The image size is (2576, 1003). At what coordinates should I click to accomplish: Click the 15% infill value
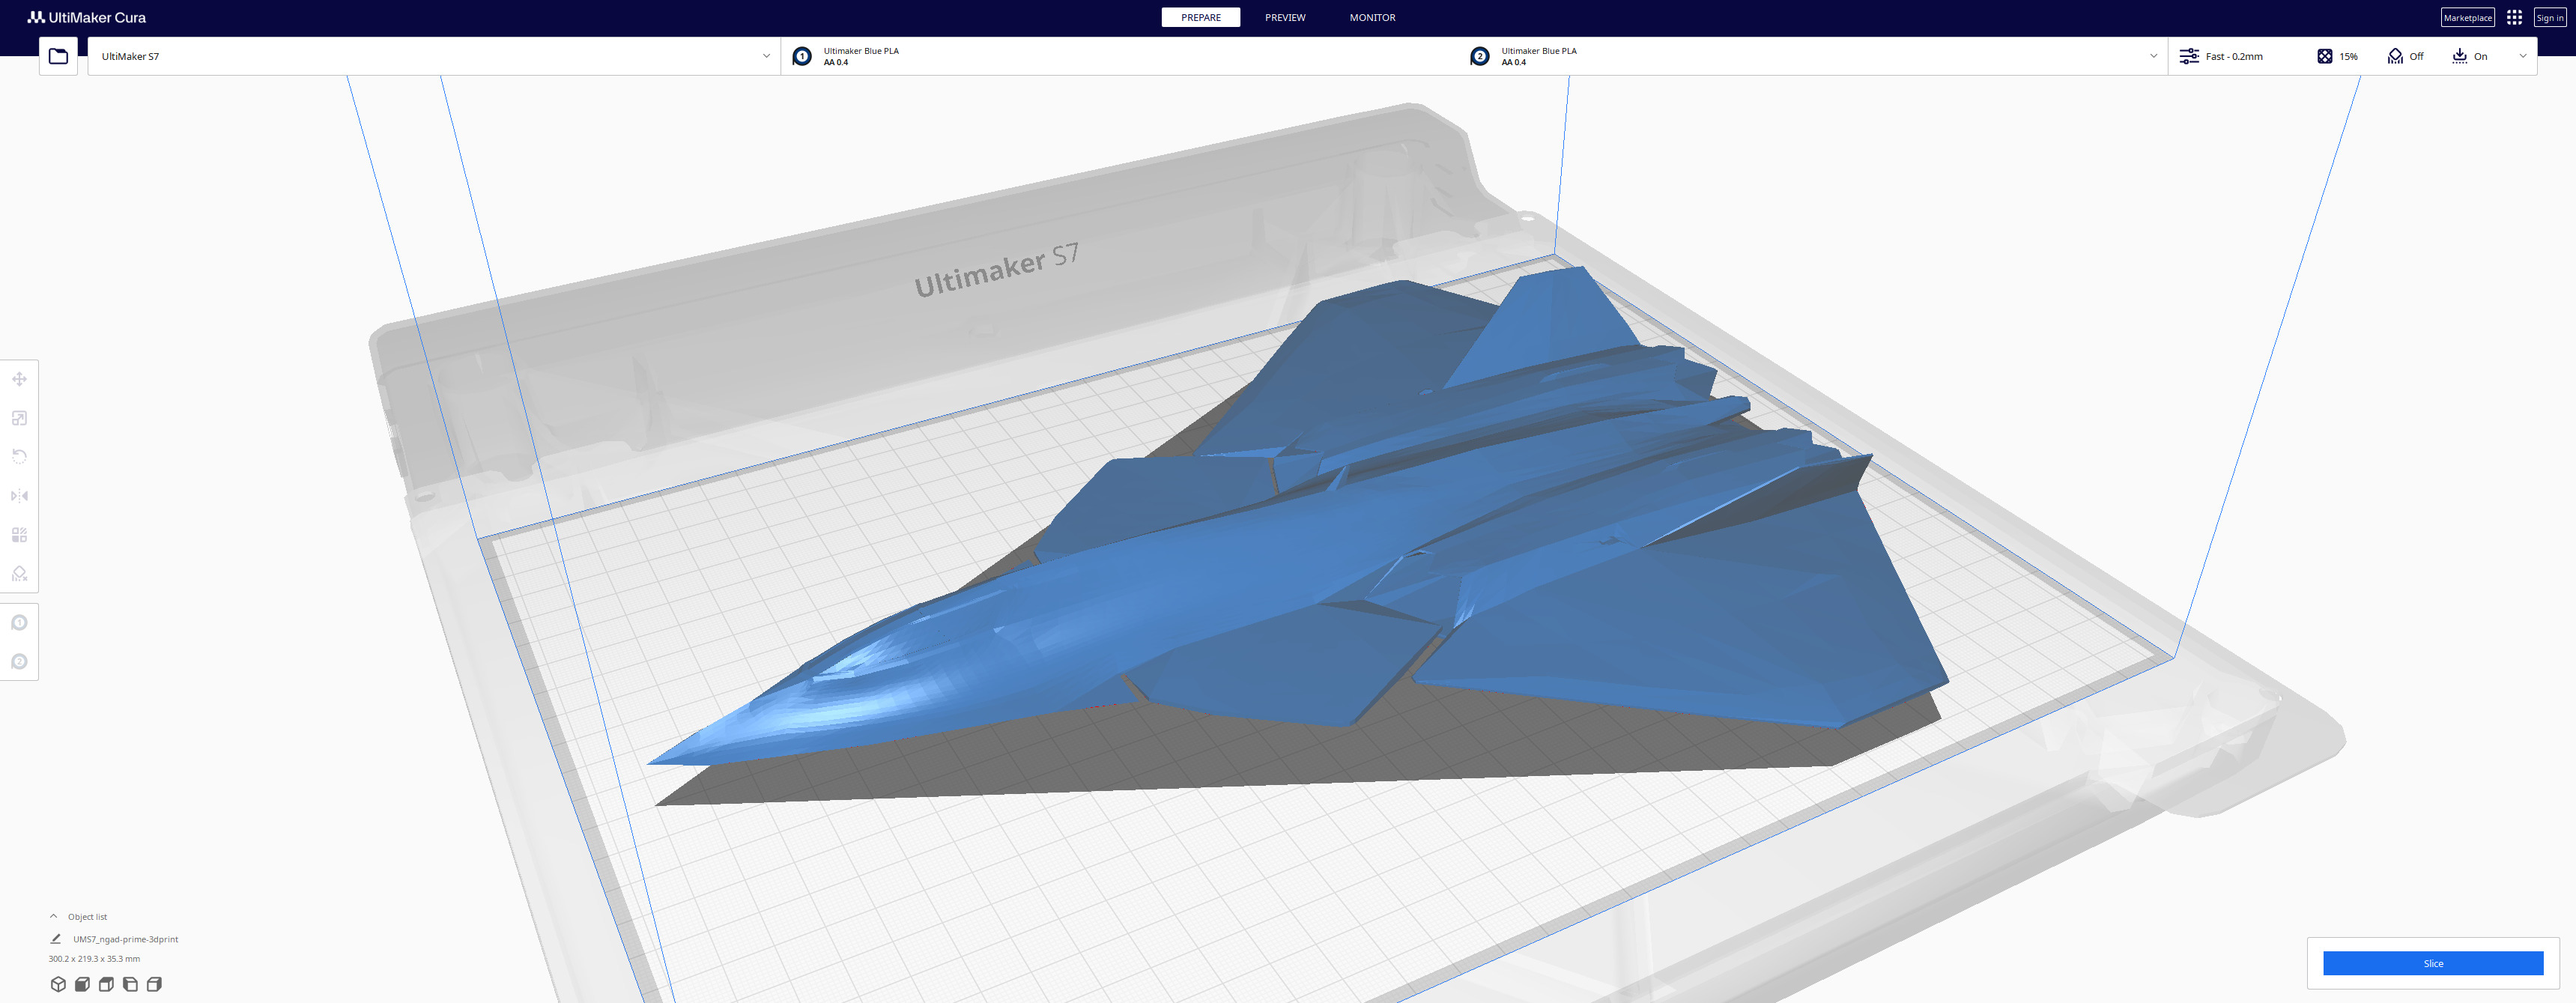2348,56
